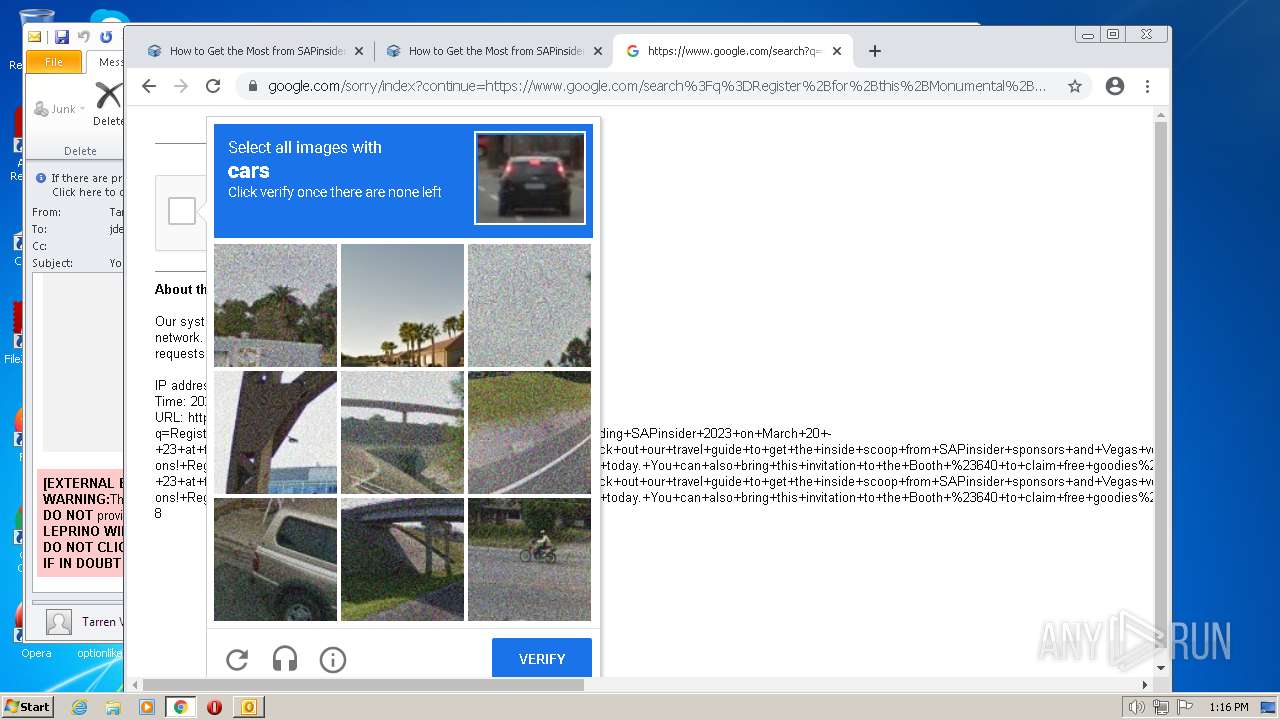Select top-left captcha tile with trees
This screenshot has height=720, width=1280.
275,306
